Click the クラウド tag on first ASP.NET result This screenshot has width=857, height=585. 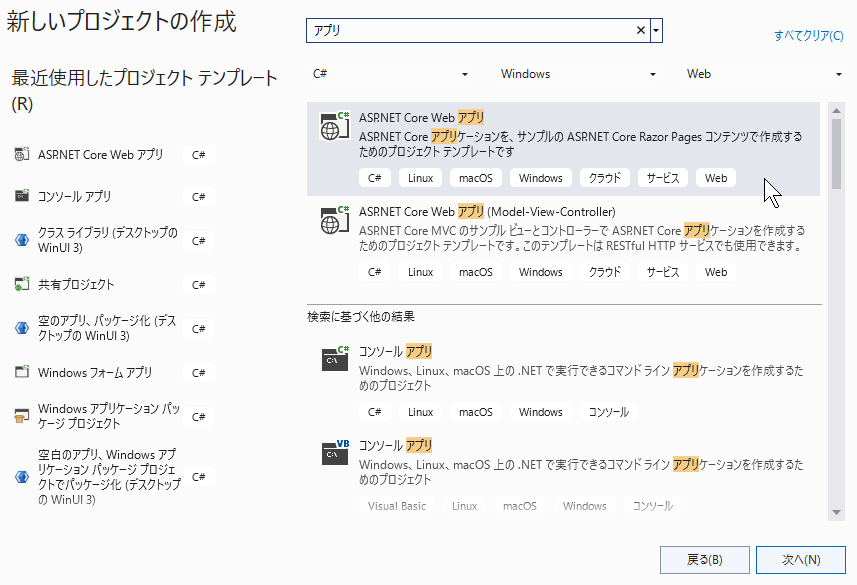click(x=604, y=178)
